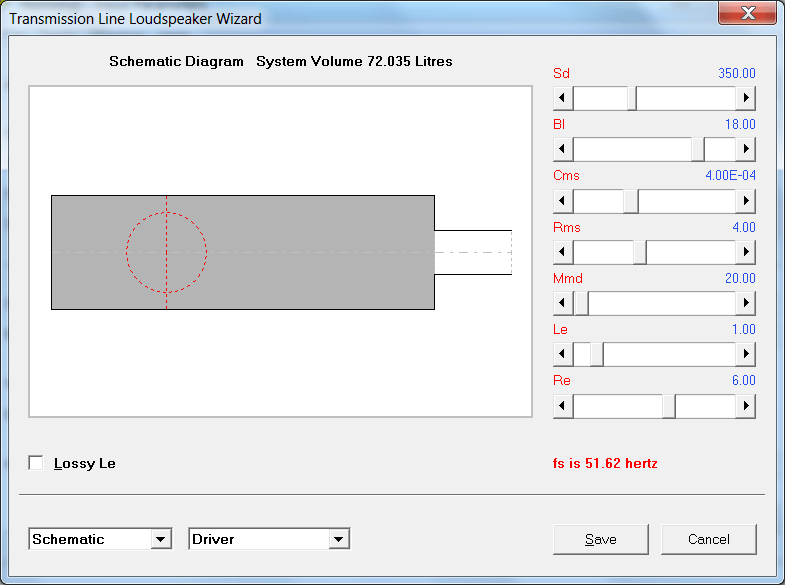Enable the Lossy Le checkbox
The image size is (785, 585).
pos(36,463)
